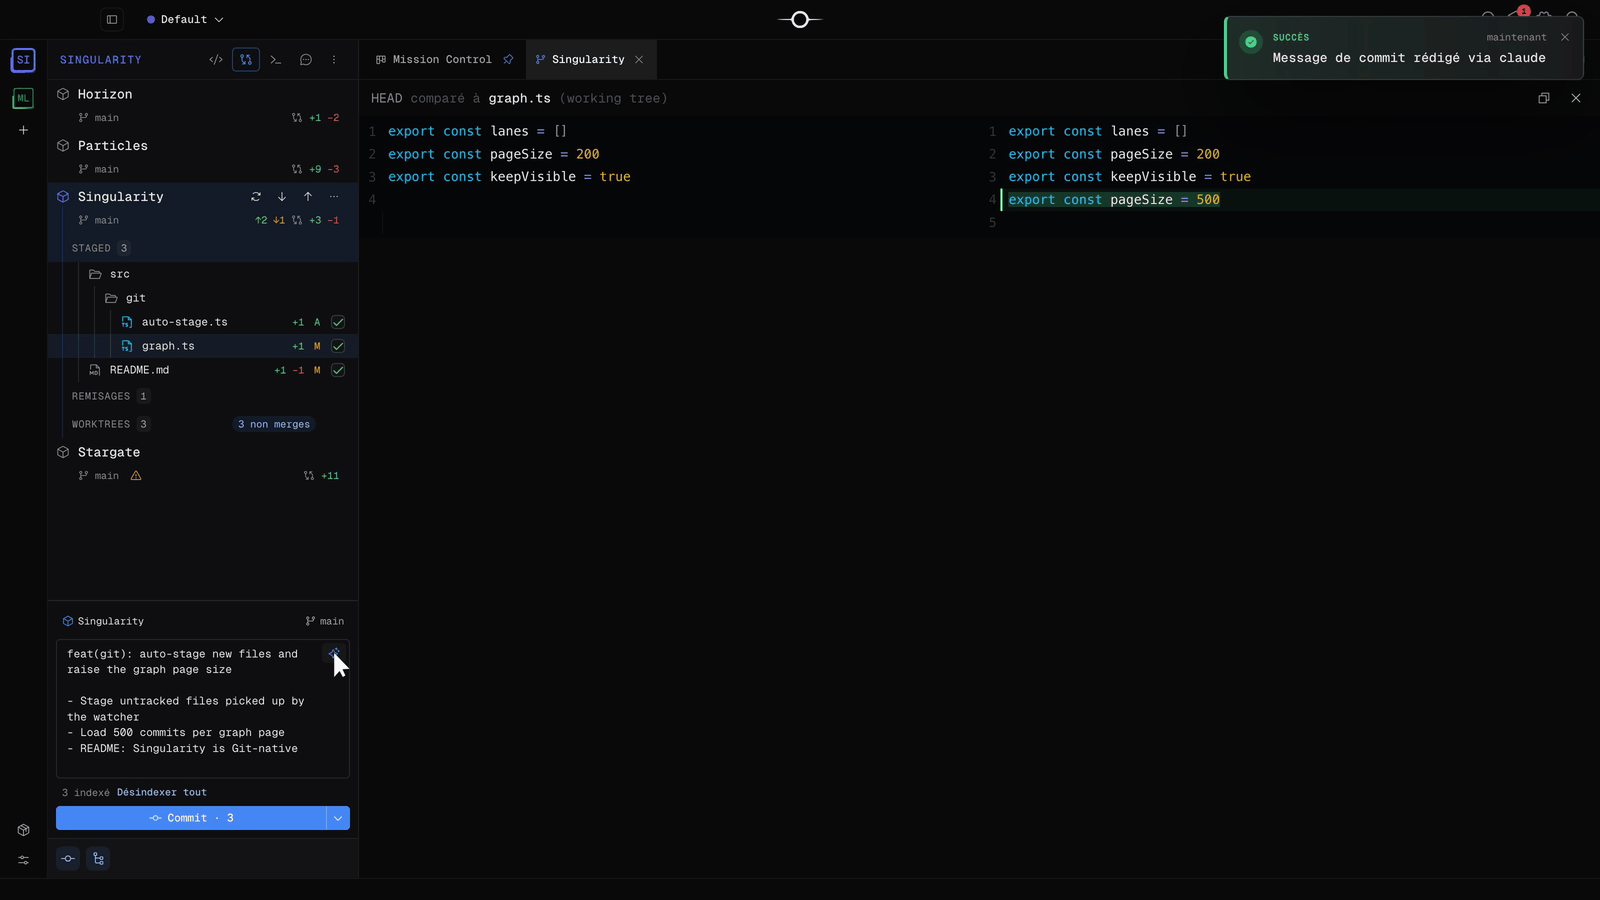Viewport: 1600px width, 900px height.
Task: Open the terminal icon in the sidebar header
Action: tap(276, 60)
